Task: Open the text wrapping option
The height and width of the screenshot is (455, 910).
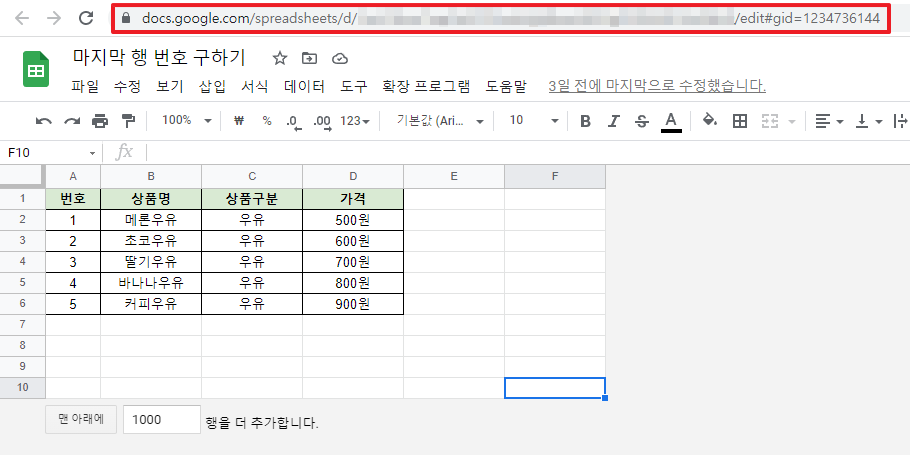Action: 901,121
